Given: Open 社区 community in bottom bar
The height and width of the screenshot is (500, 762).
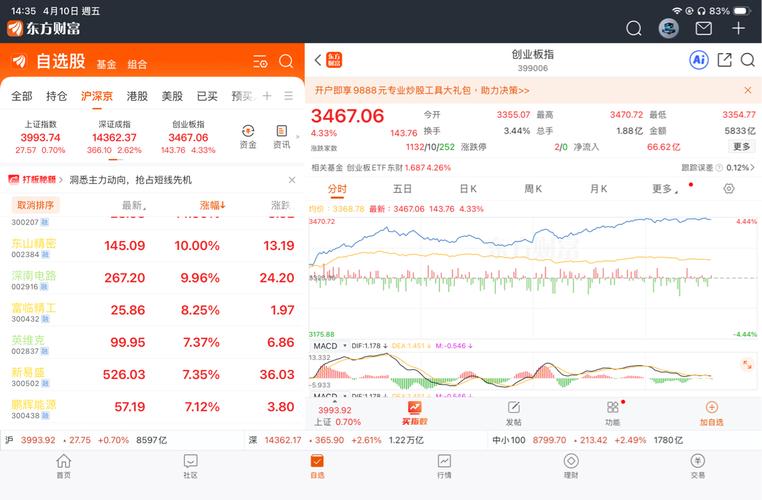Looking at the screenshot, I should click(190, 466).
